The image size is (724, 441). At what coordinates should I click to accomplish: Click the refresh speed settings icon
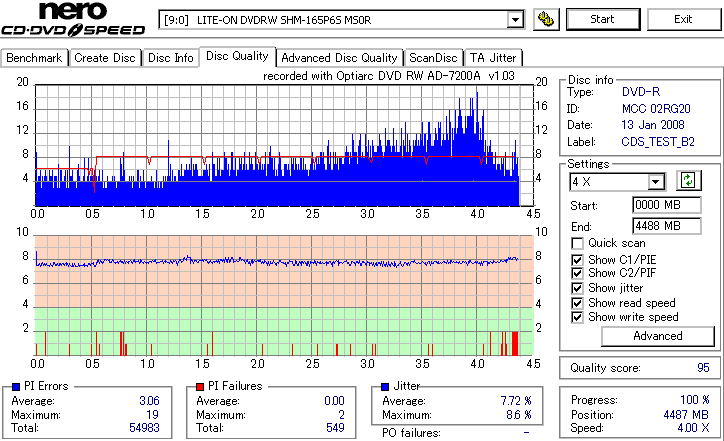688,180
